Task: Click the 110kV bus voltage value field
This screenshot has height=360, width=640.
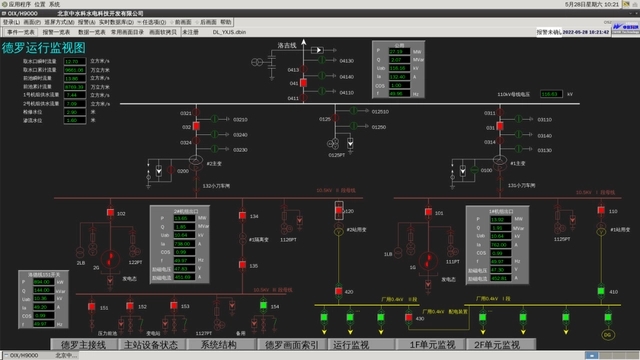Action: pyautogui.click(x=550, y=94)
